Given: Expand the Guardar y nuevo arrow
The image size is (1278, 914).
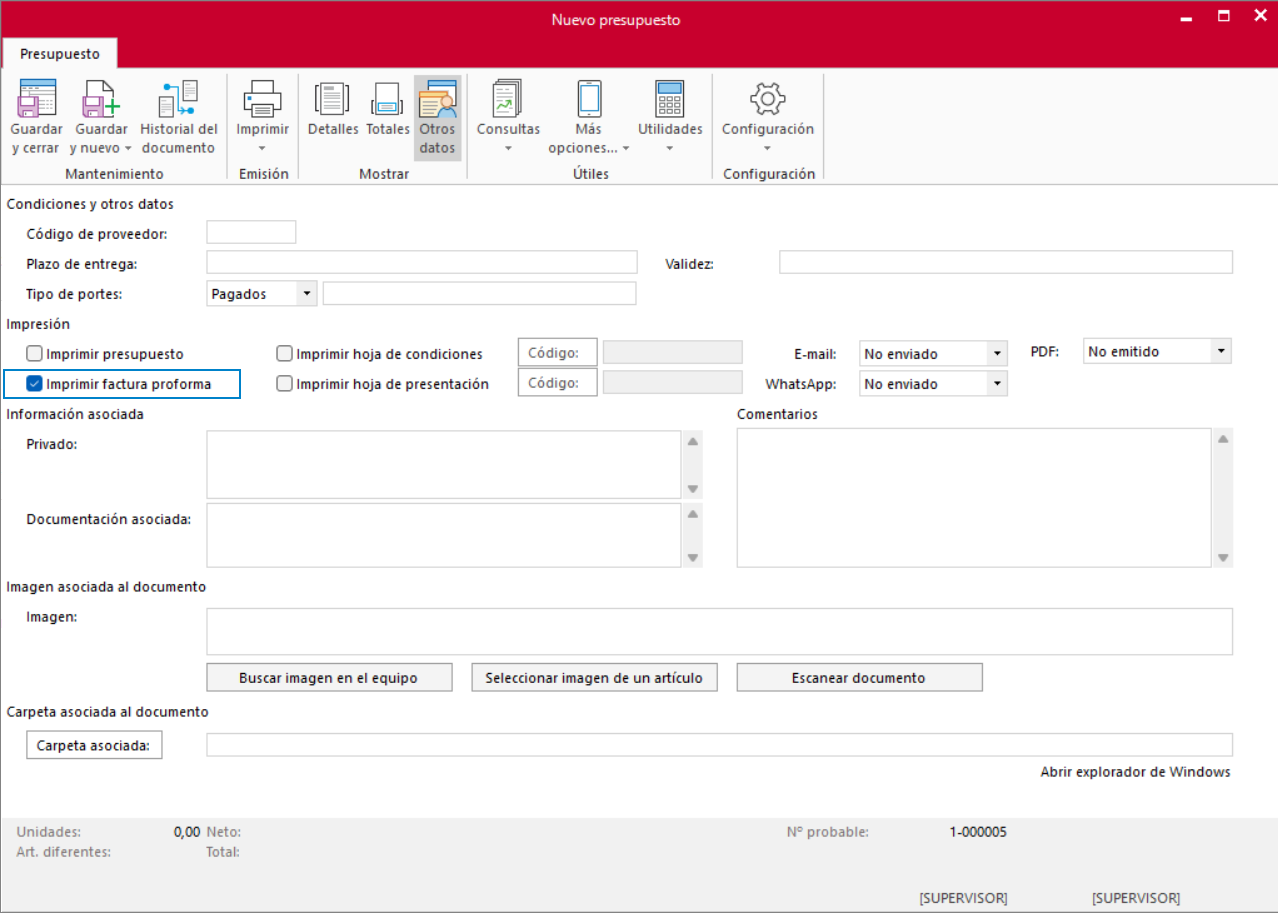Looking at the screenshot, I should [x=128, y=149].
